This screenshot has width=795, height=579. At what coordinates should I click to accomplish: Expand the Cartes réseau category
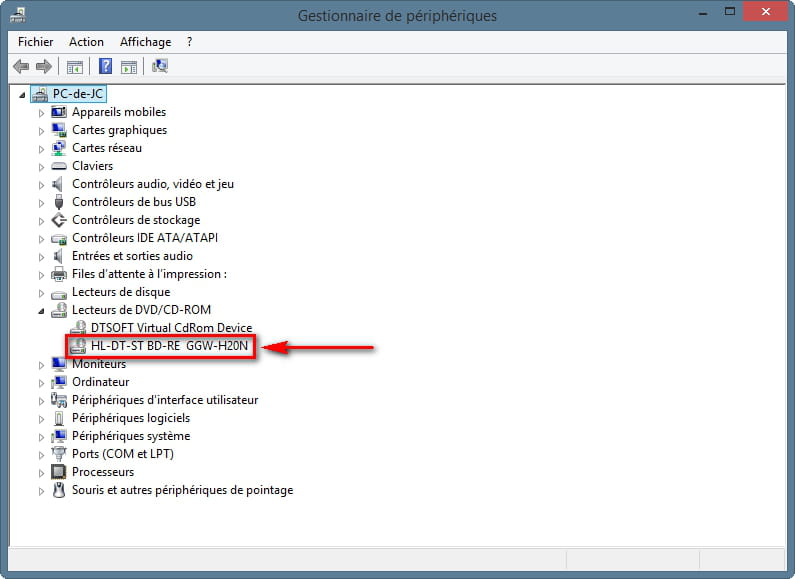coord(42,149)
